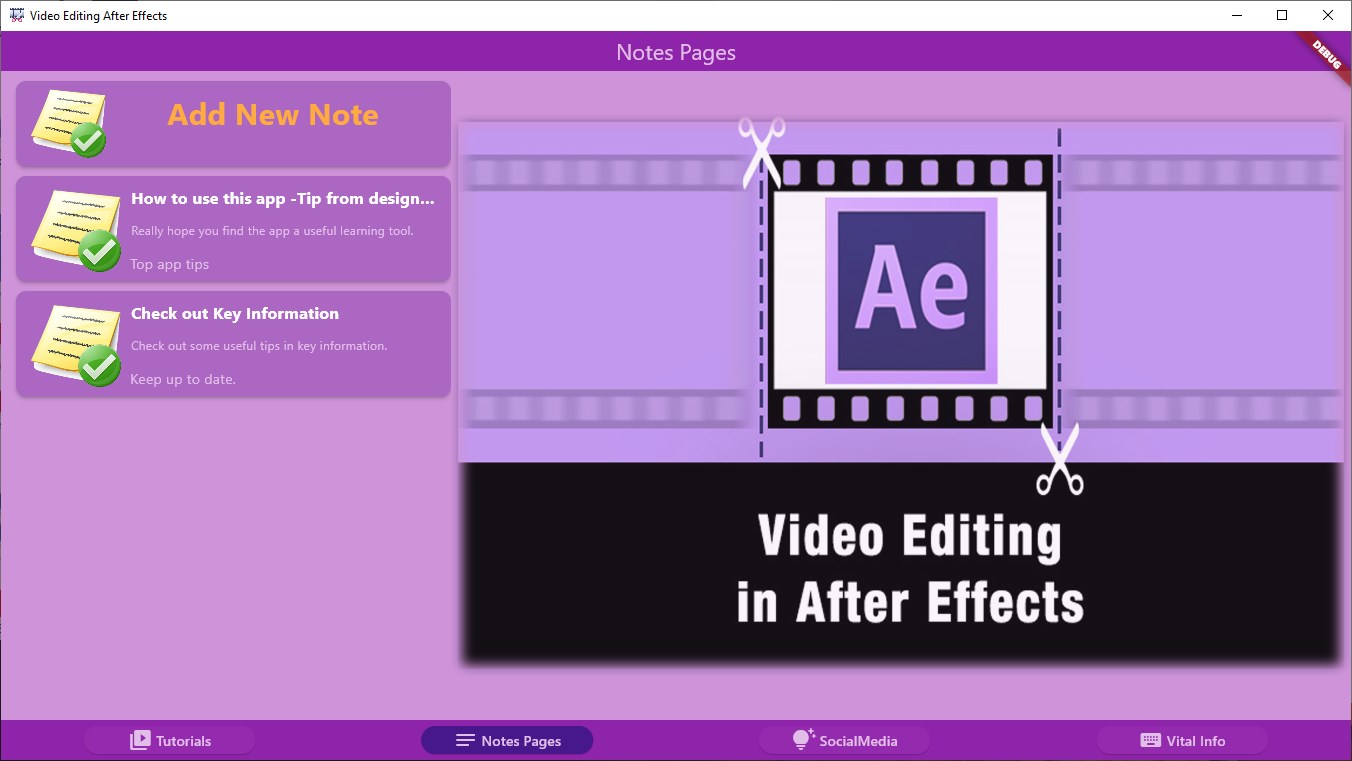Open the Tutorials tab
The height and width of the screenshot is (761, 1352).
[x=170, y=741]
